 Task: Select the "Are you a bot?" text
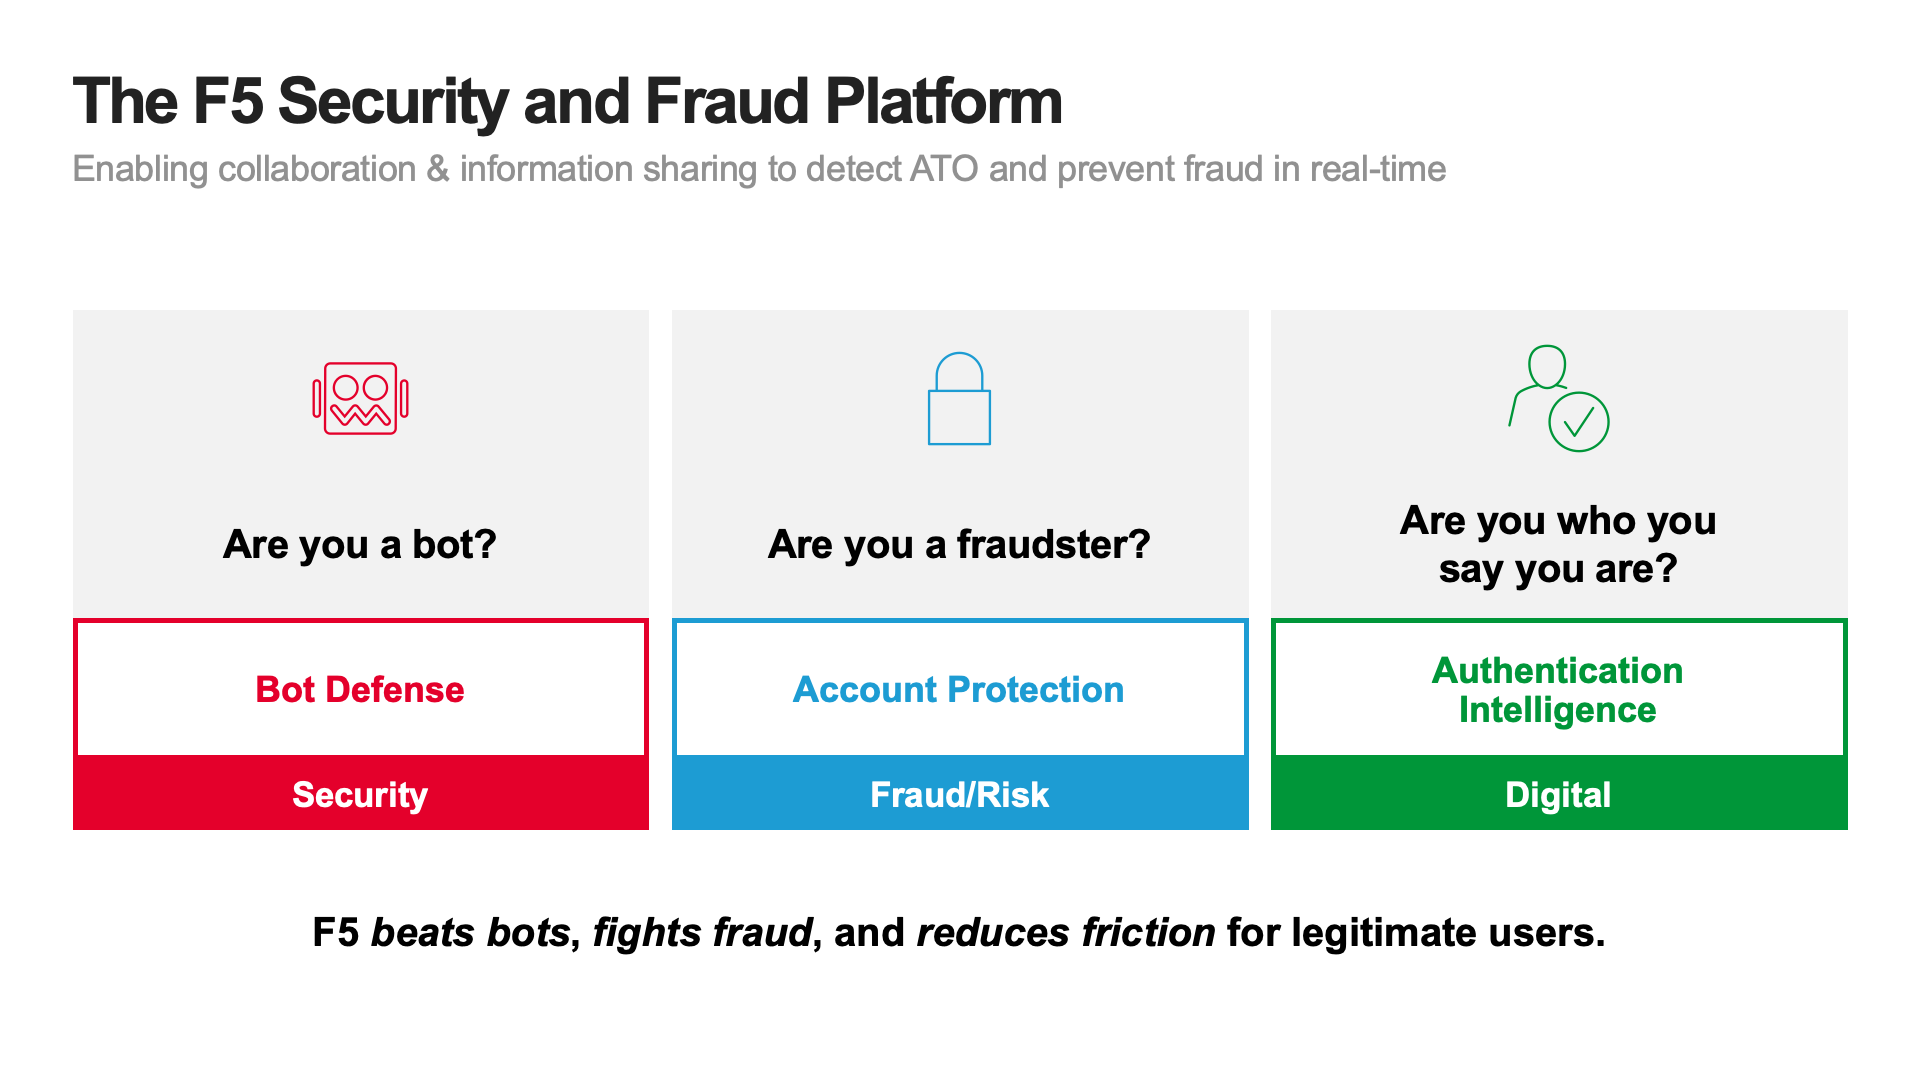[360, 545]
